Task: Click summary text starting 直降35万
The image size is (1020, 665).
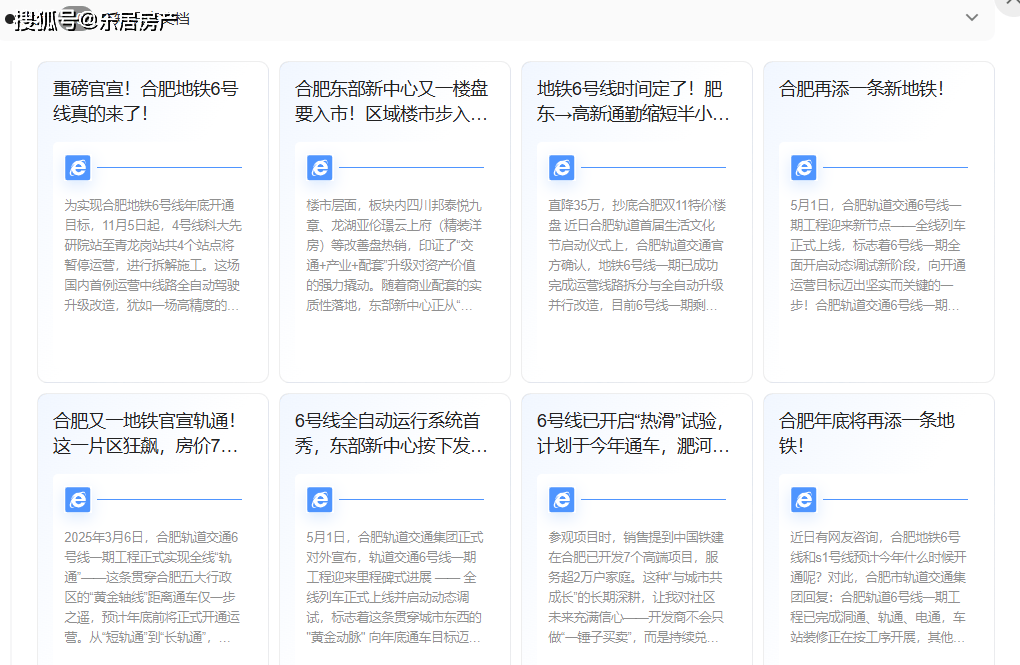Action: pyautogui.click(x=636, y=255)
